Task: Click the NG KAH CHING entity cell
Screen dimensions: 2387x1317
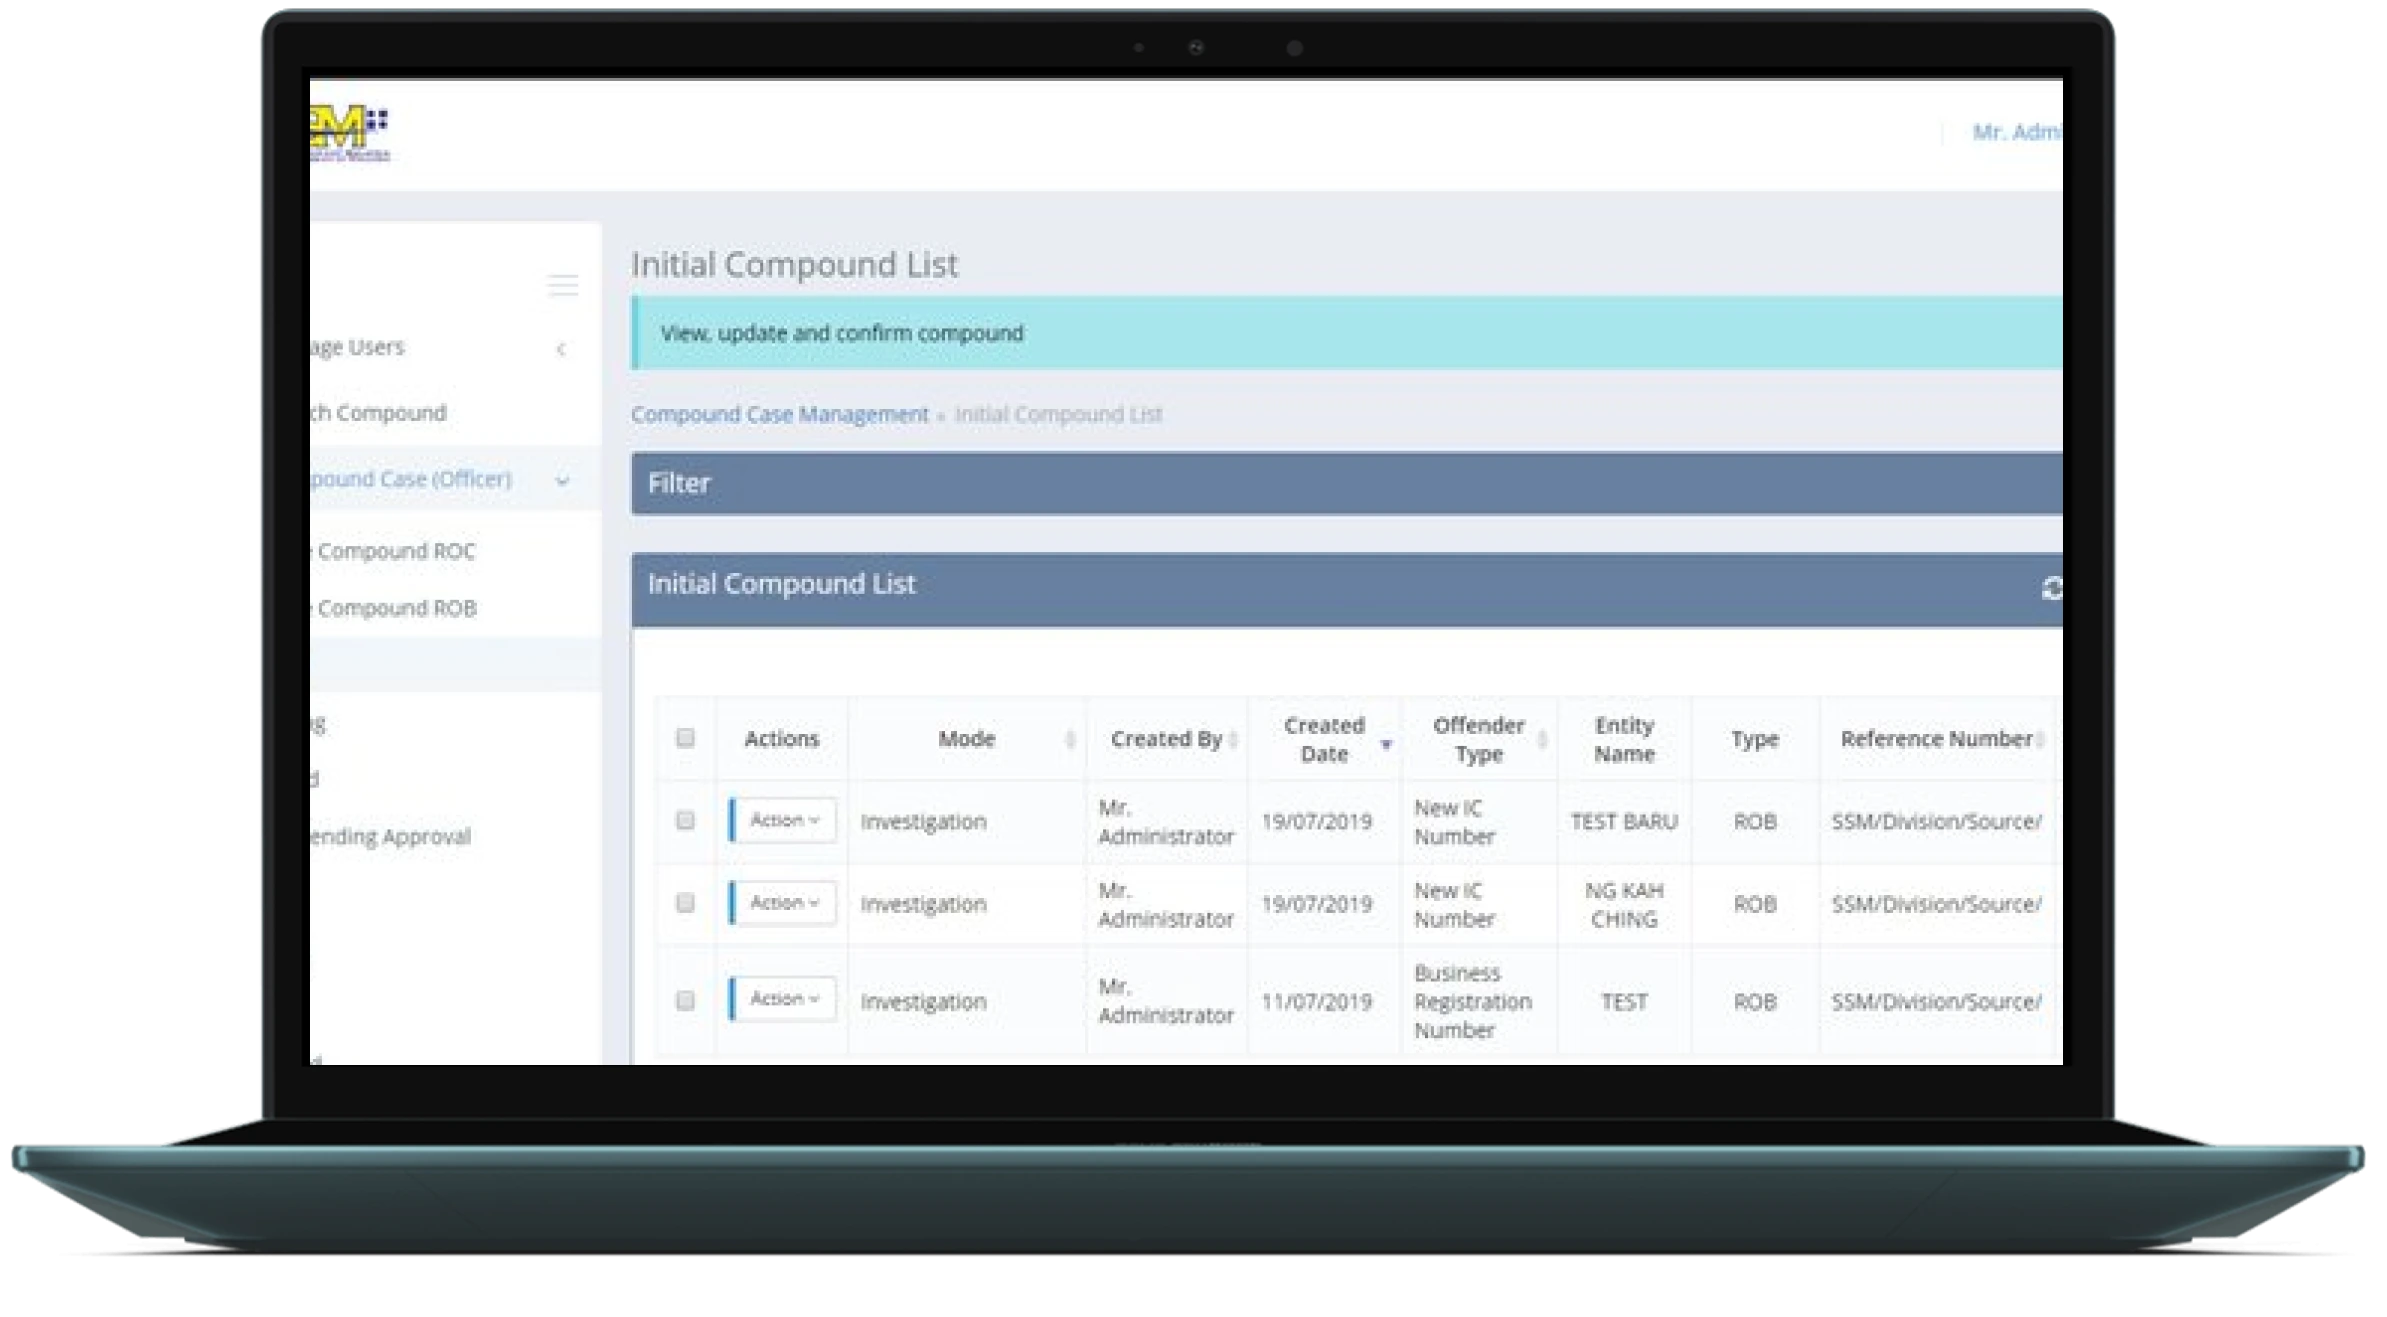Action: [1624, 904]
